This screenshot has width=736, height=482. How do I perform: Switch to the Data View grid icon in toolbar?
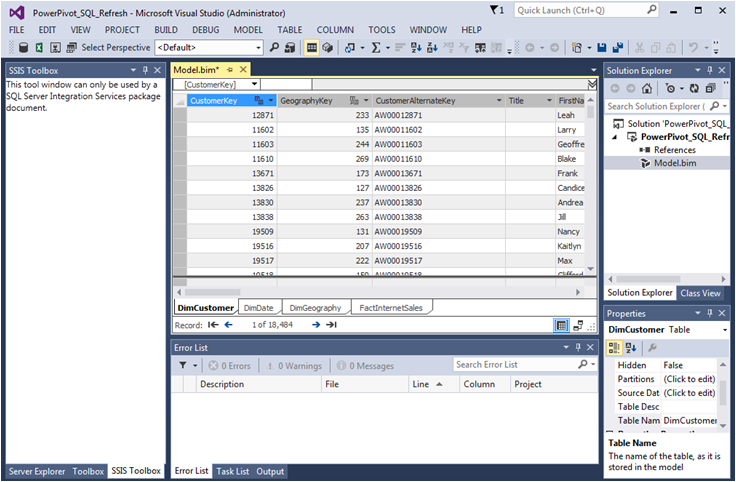[x=312, y=47]
